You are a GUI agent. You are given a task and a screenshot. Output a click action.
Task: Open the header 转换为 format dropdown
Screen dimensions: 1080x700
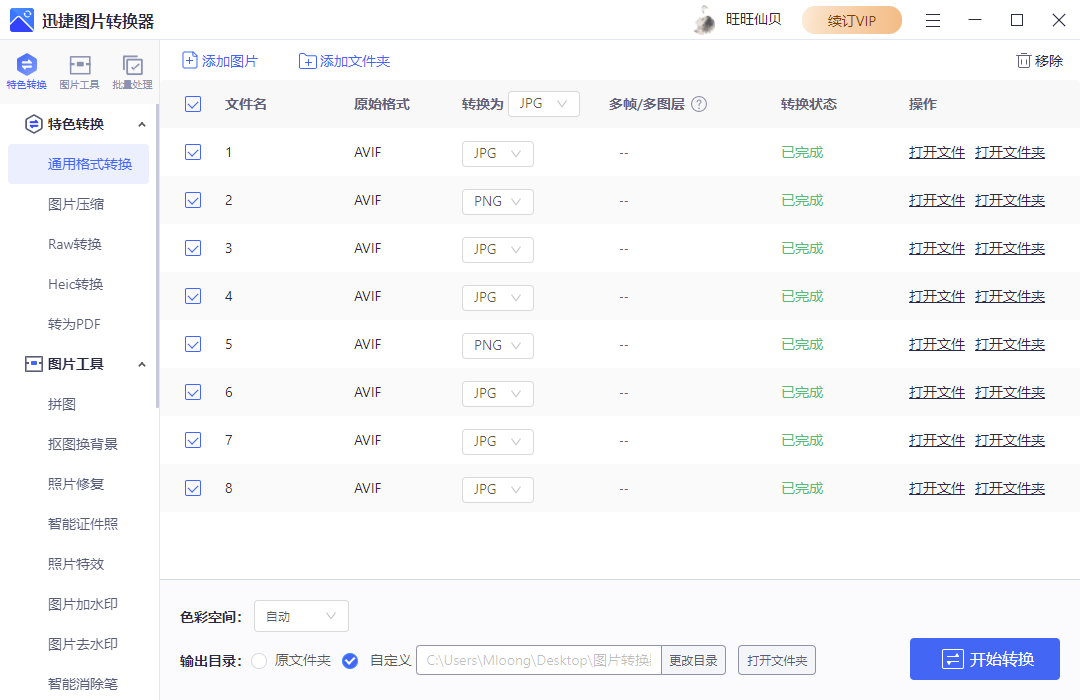pos(544,103)
